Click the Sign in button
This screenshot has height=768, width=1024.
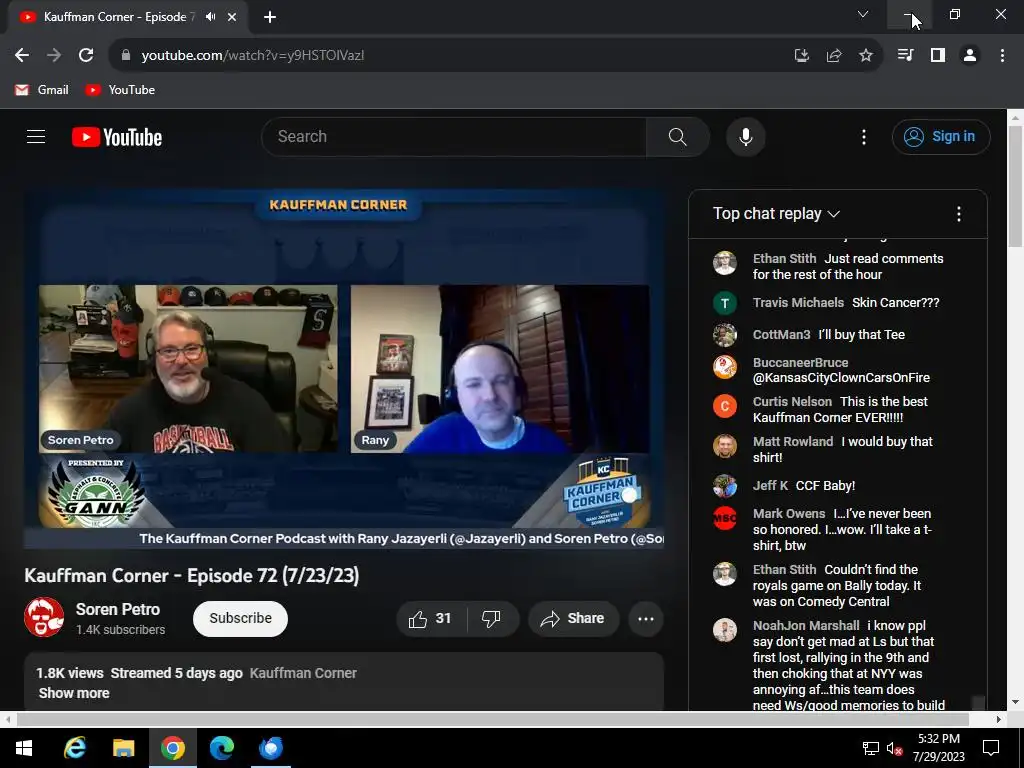click(940, 136)
